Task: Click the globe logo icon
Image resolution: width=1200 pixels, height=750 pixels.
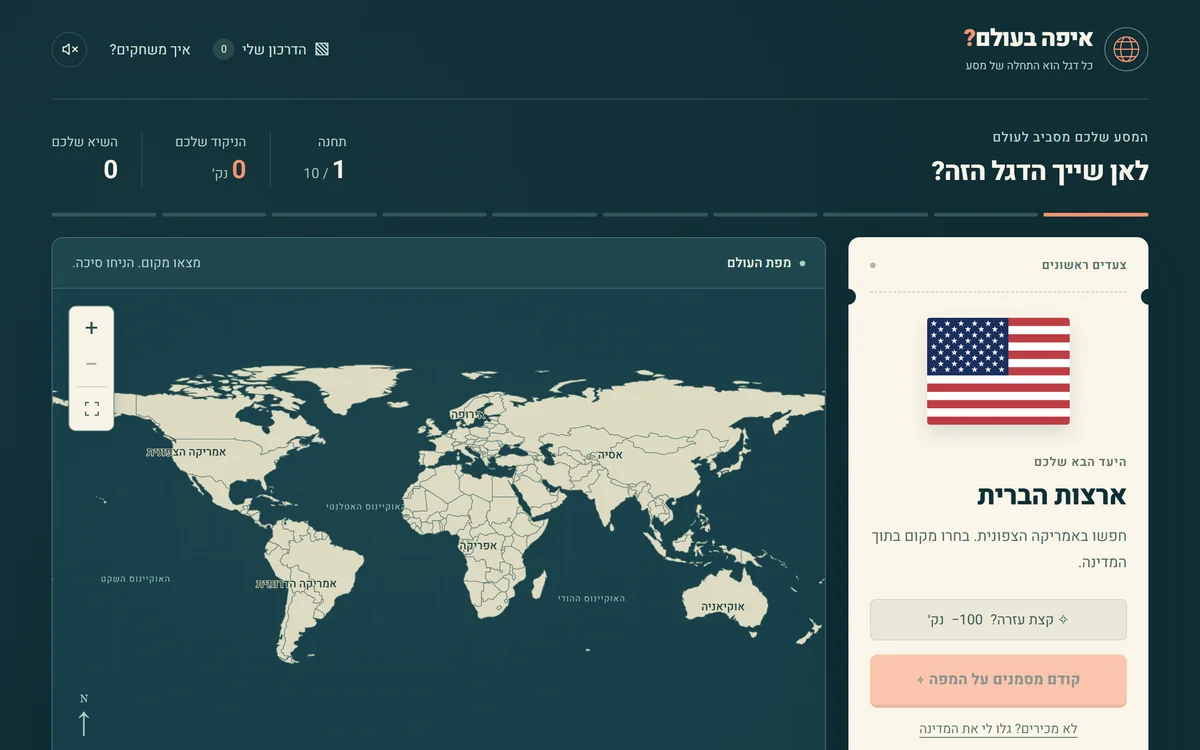Action: 1126,49
